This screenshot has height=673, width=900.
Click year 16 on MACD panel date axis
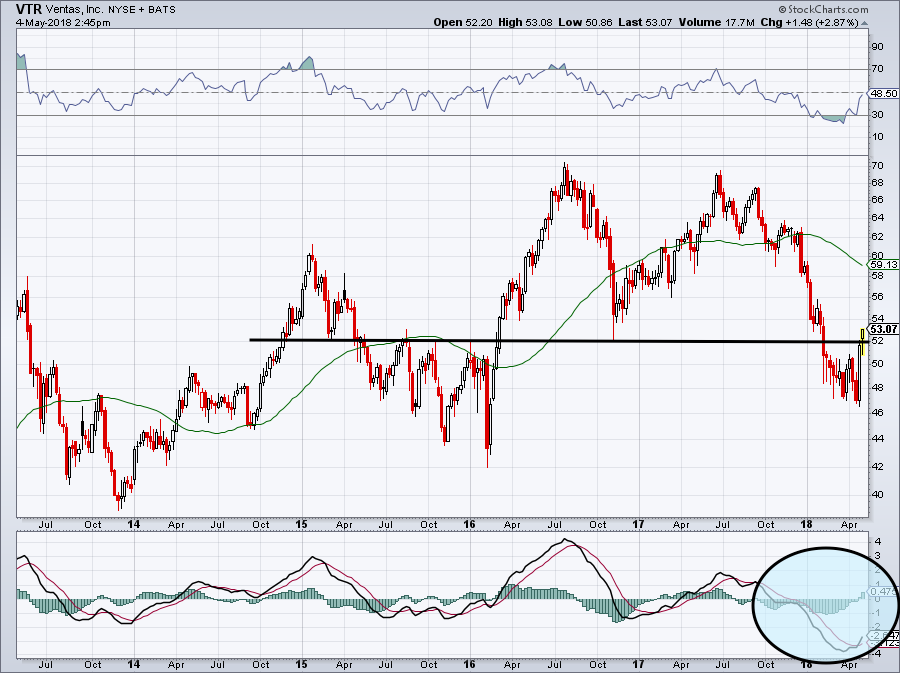470,664
